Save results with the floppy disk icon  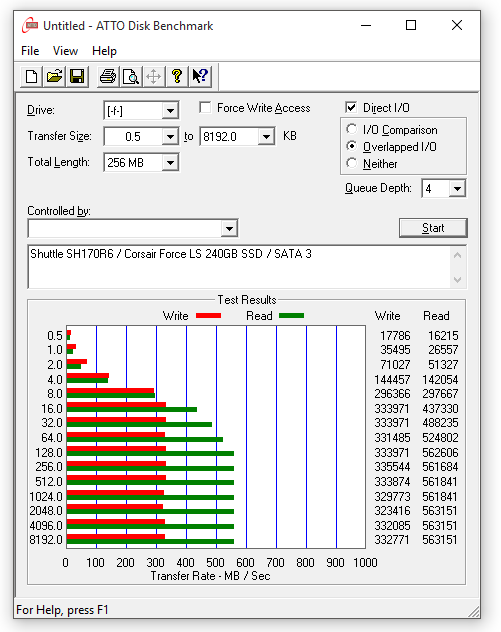point(77,76)
